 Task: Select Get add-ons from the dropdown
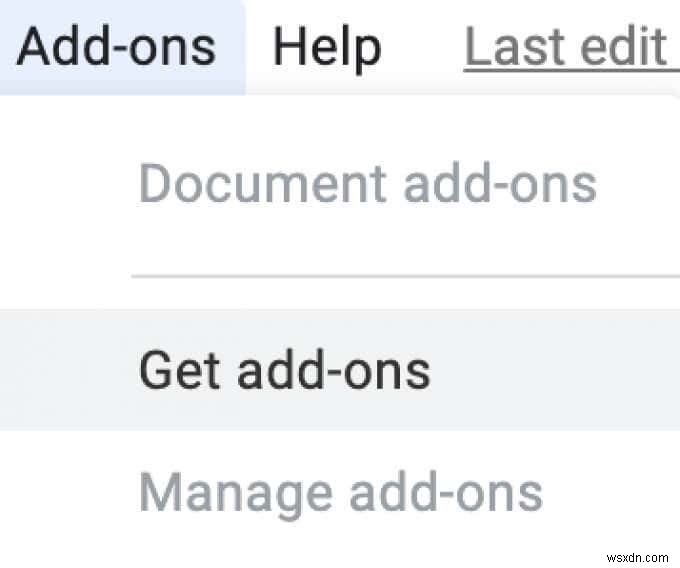click(x=285, y=369)
